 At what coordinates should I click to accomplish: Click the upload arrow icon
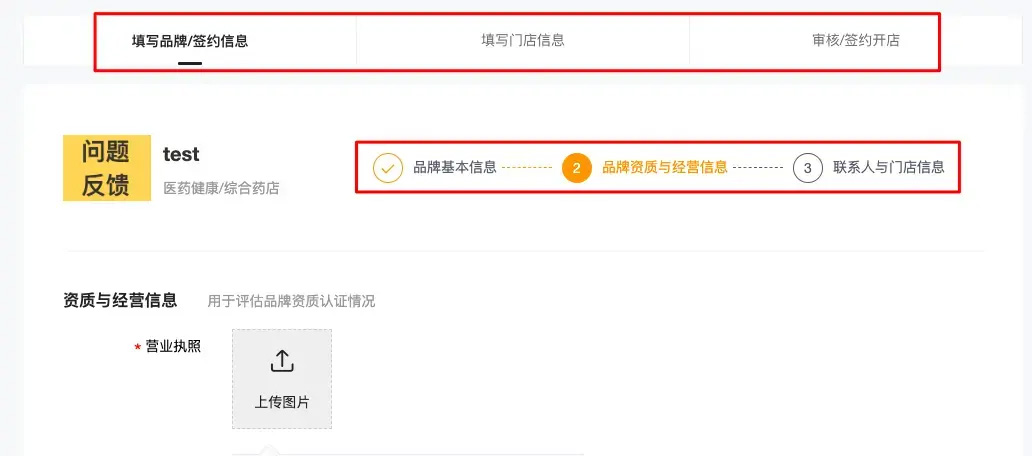282,361
